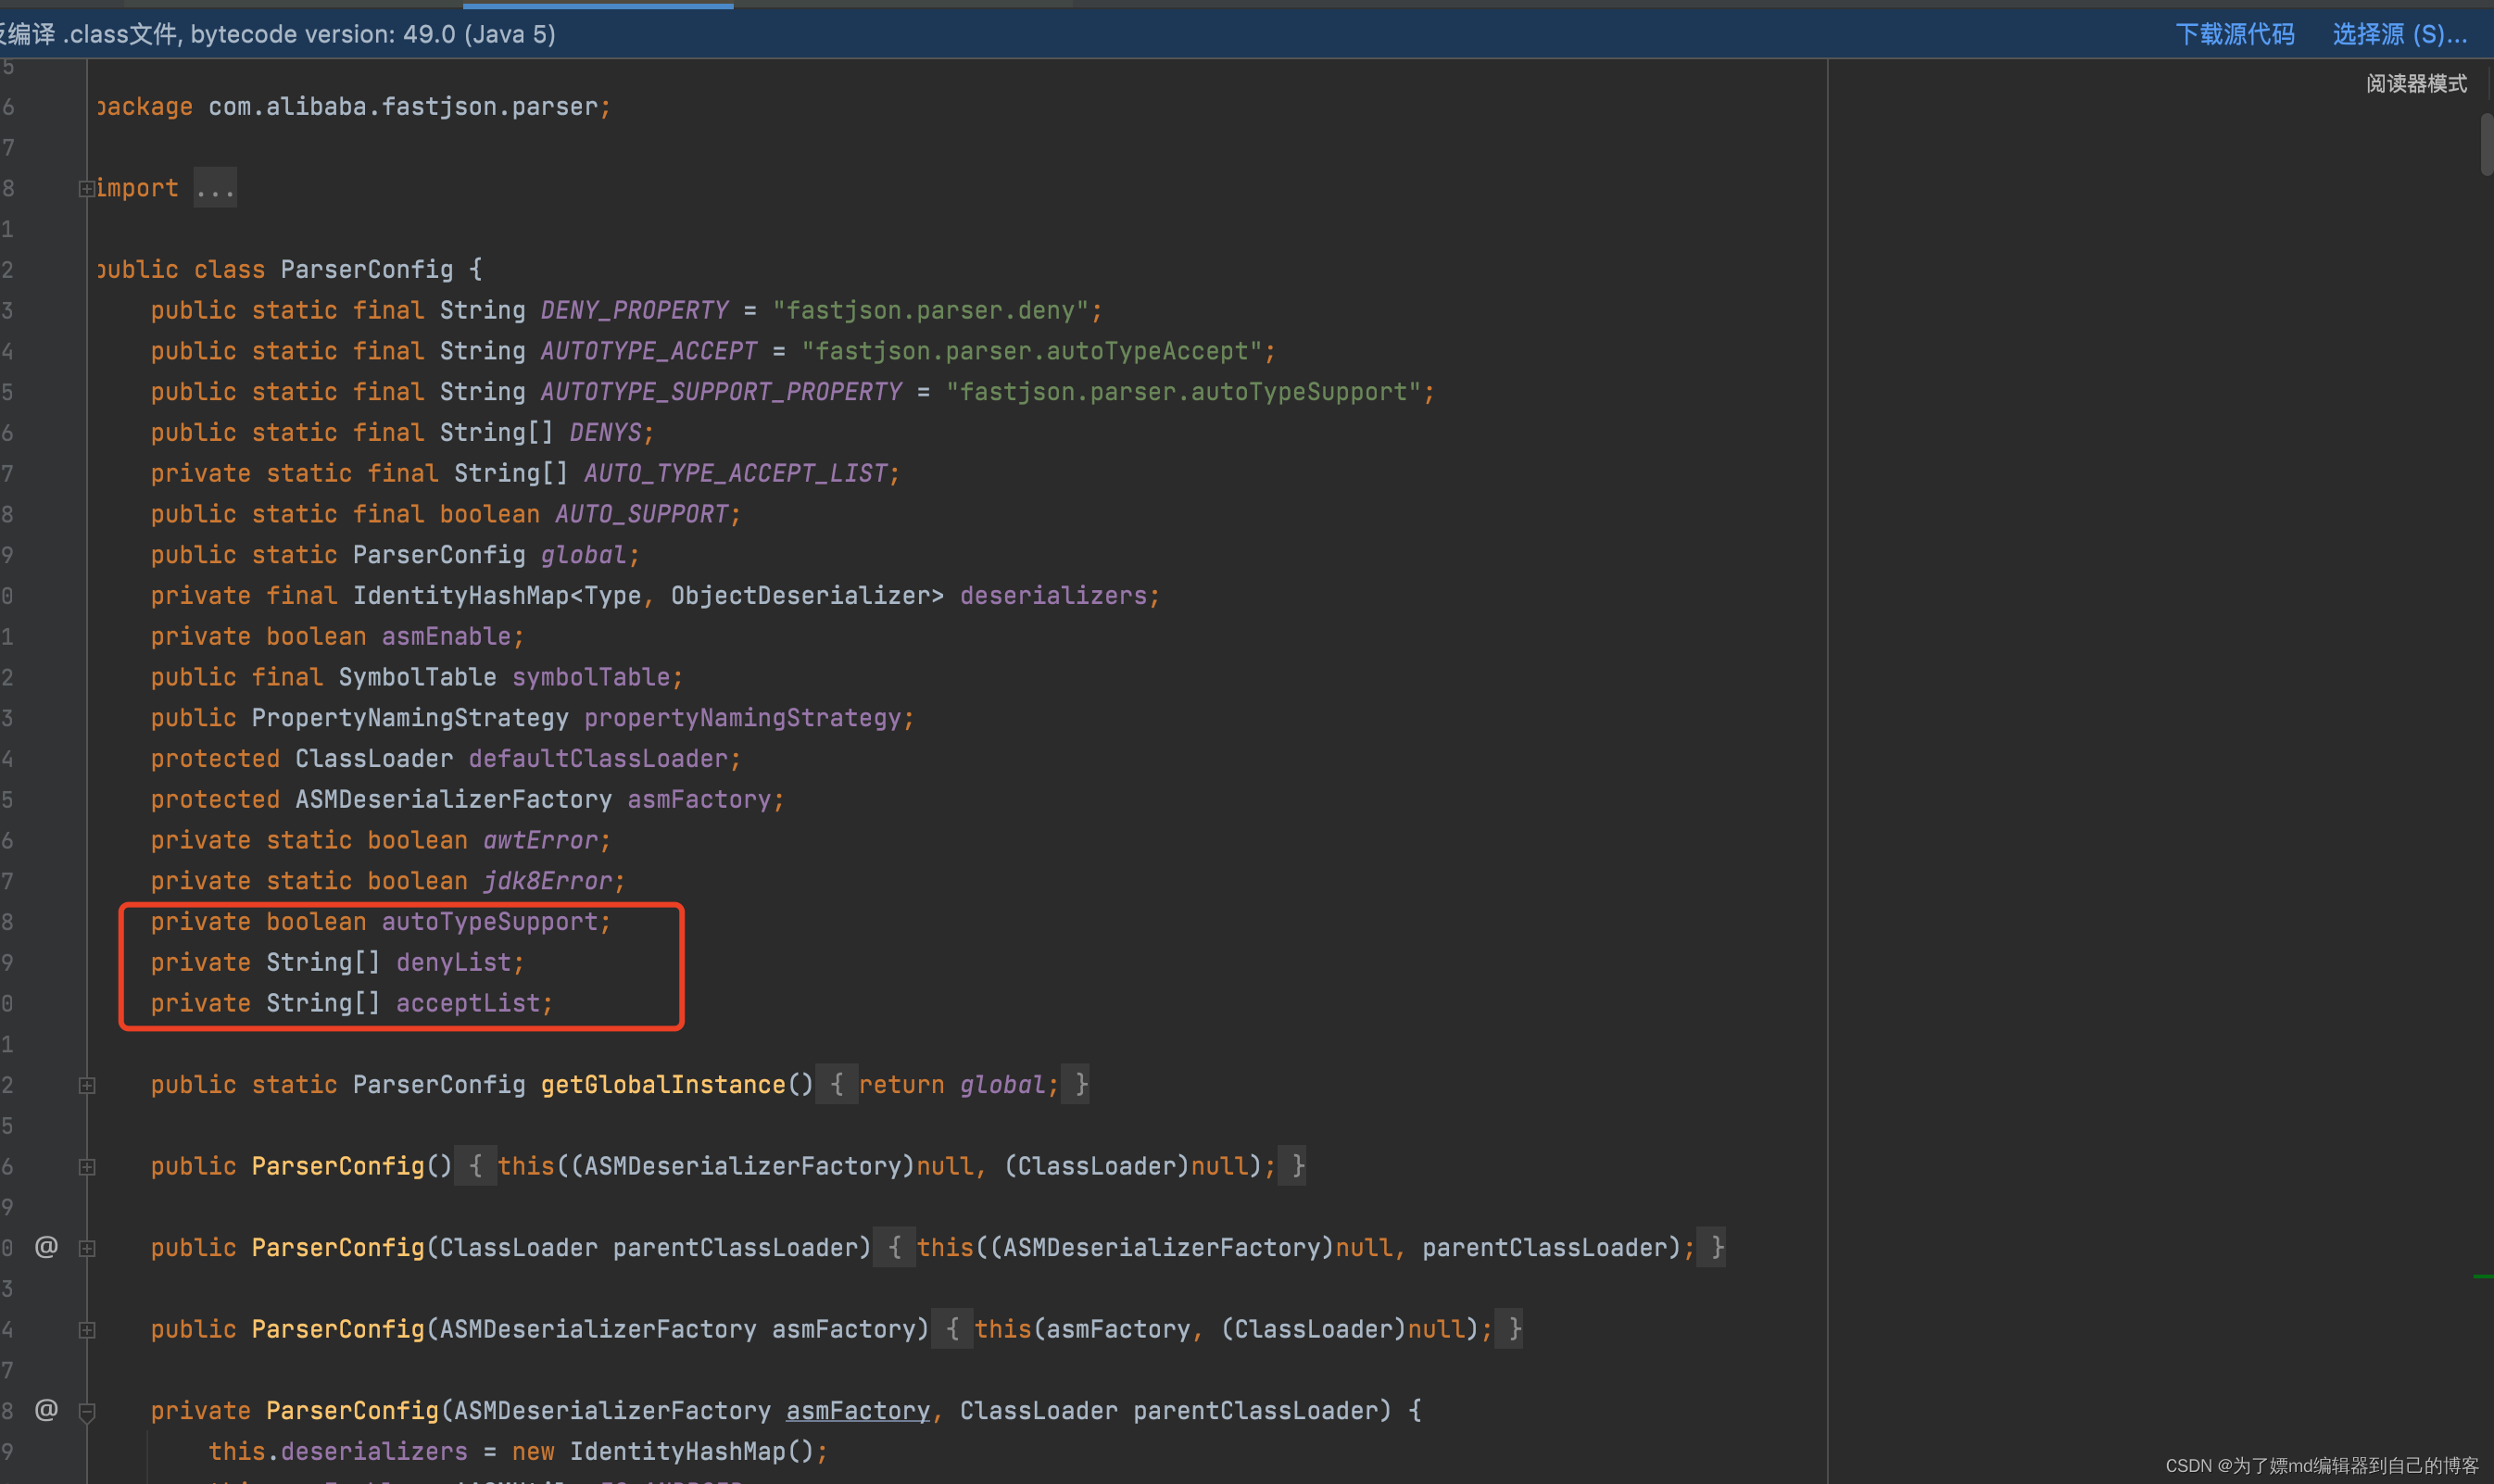Click the package name com.alibaba.fastjson.parser

[403, 107]
